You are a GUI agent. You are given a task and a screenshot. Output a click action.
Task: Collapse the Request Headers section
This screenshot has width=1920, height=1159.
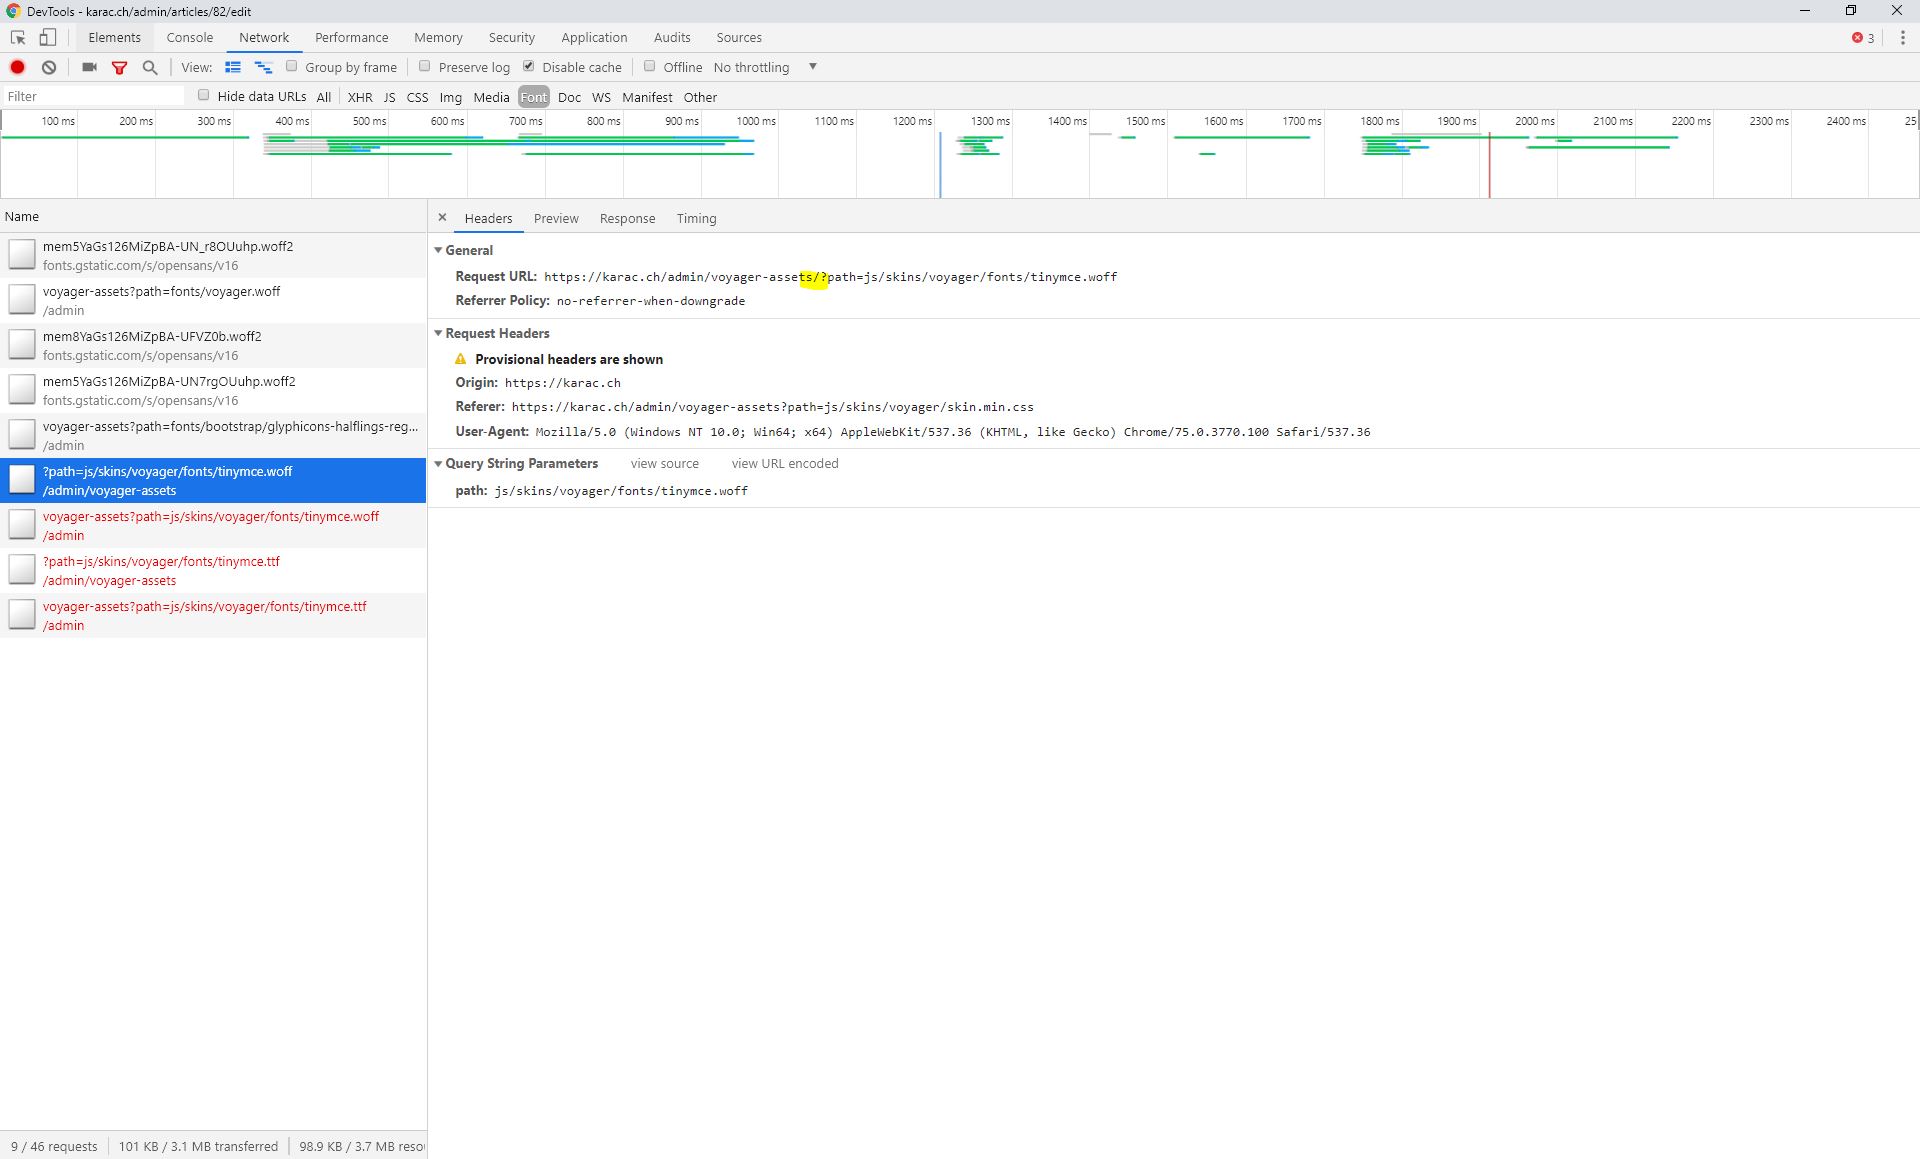click(438, 333)
